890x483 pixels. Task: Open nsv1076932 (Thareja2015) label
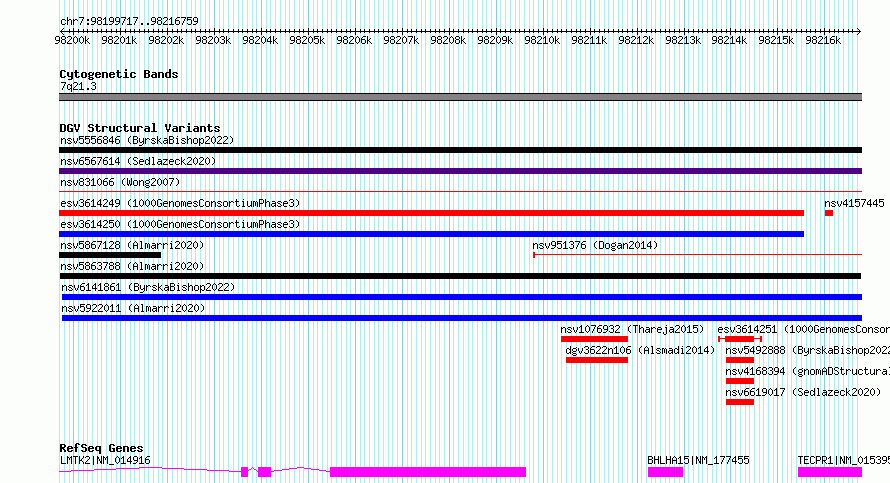(x=632, y=329)
